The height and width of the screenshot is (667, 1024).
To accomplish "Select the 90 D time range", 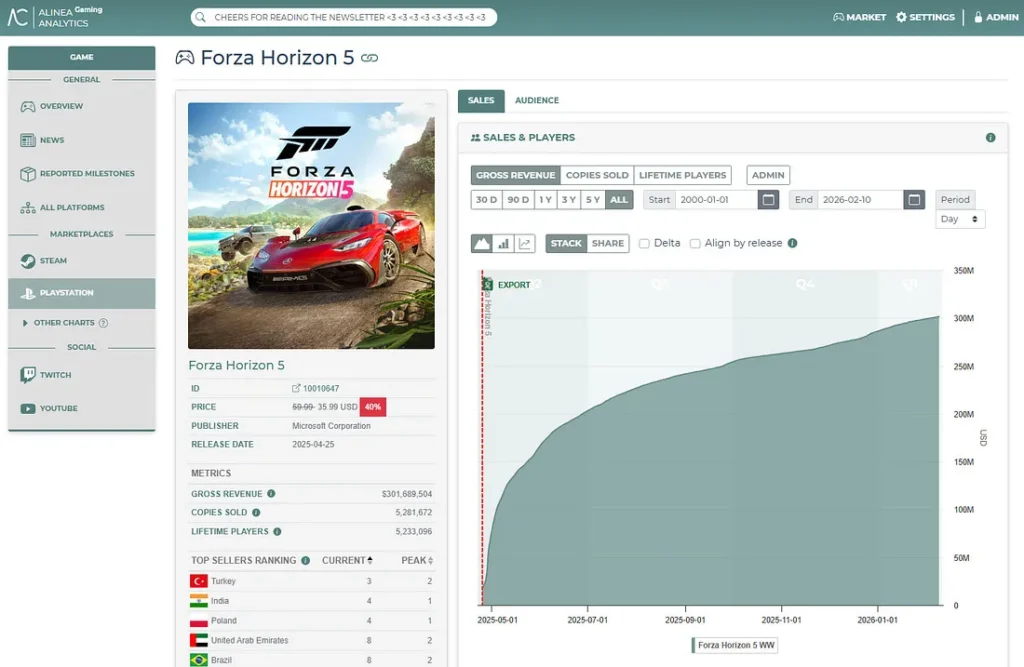I will click(517, 200).
